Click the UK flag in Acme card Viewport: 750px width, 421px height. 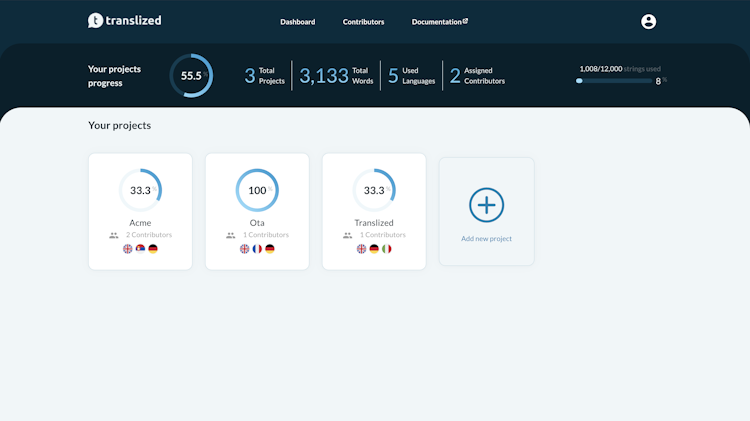point(128,249)
